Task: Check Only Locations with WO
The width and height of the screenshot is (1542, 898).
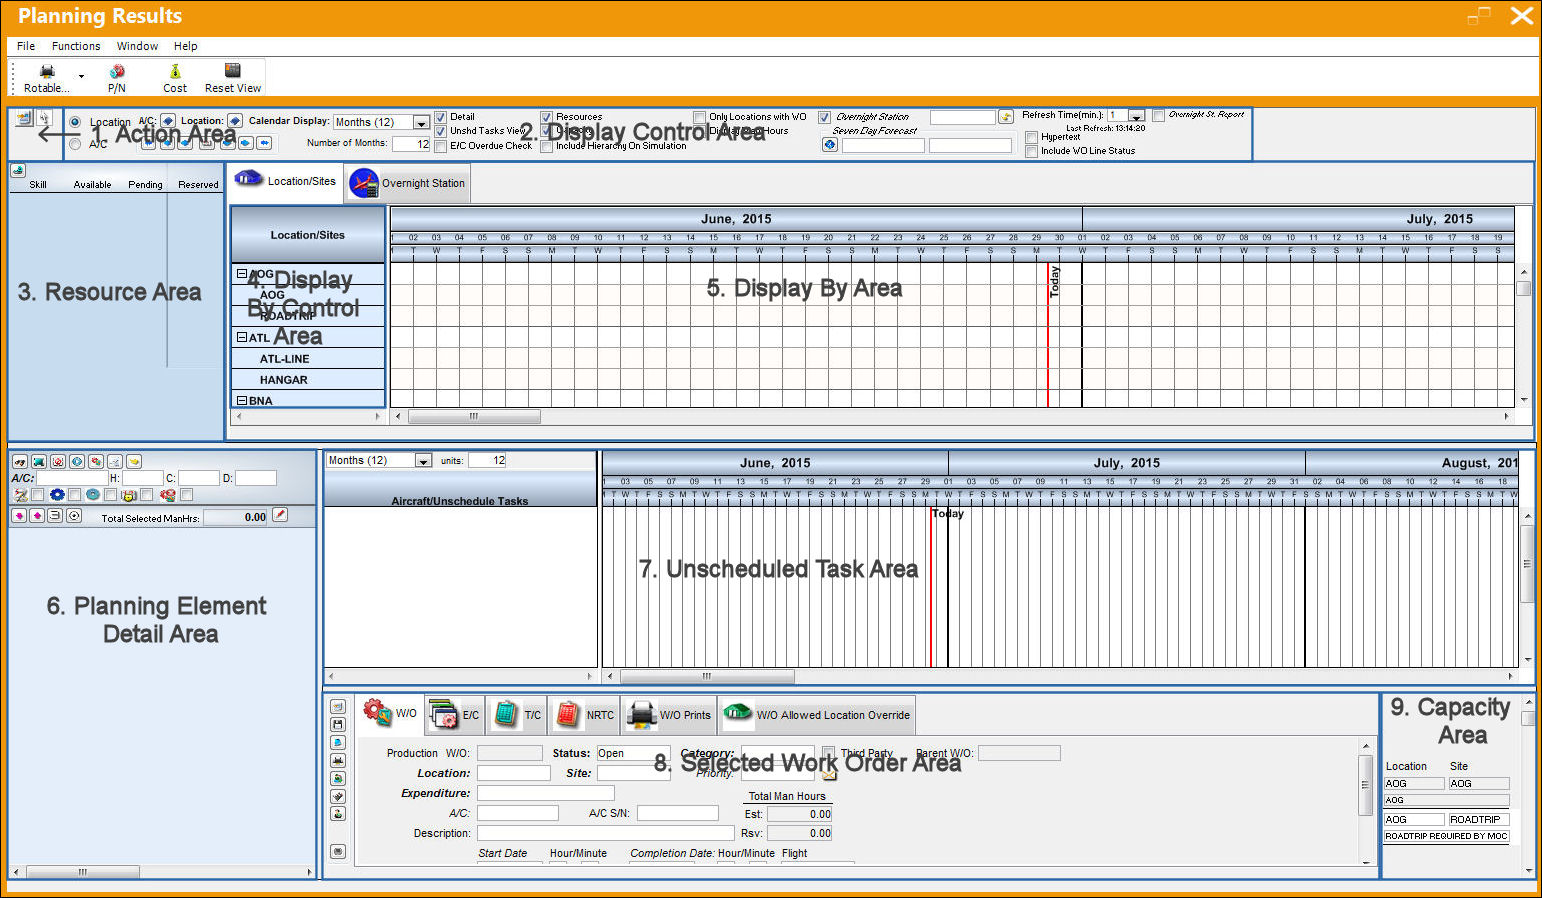Action: click(700, 117)
